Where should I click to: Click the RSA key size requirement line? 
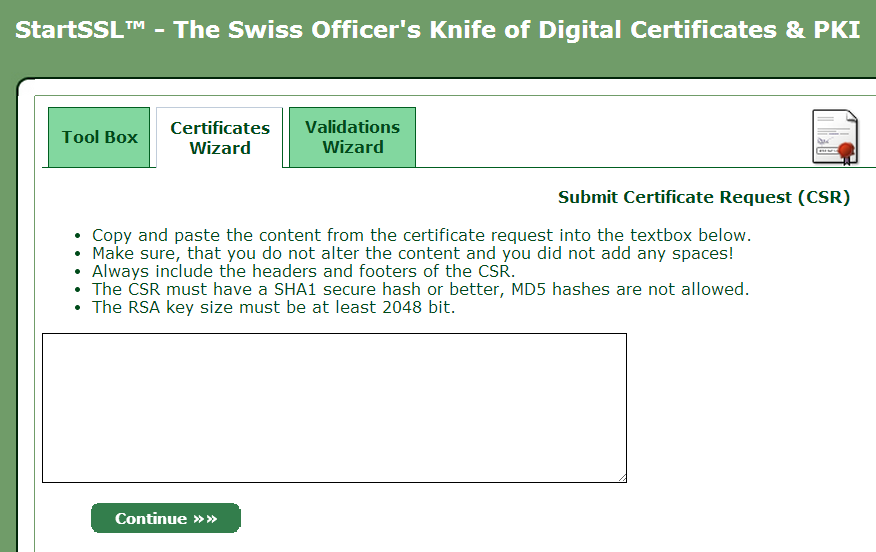pos(273,307)
